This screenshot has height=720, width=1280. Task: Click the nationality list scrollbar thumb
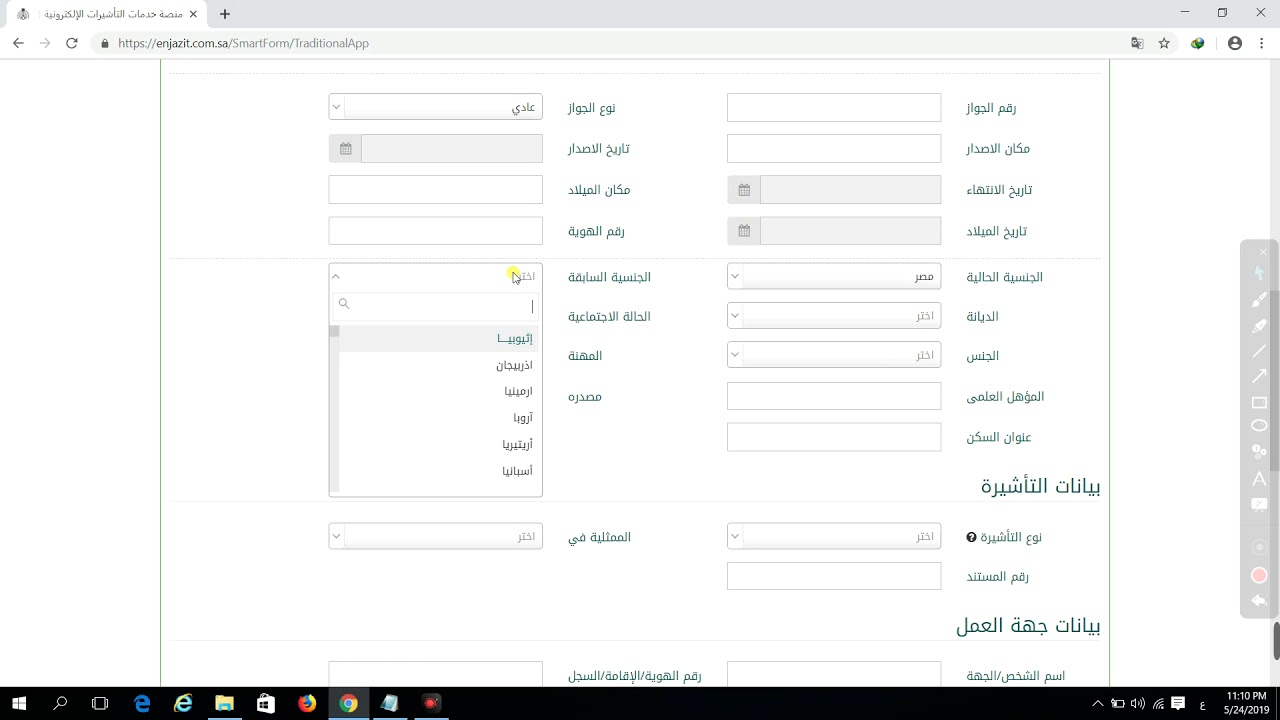tap(334, 331)
